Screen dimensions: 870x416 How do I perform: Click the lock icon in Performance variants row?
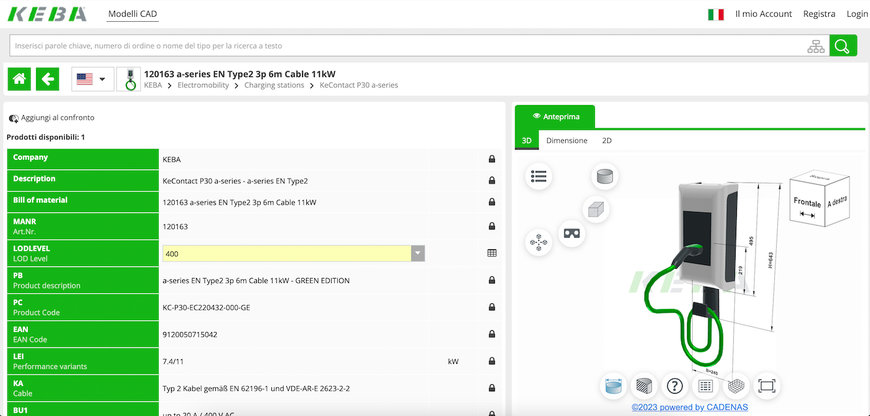(x=492, y=361)
